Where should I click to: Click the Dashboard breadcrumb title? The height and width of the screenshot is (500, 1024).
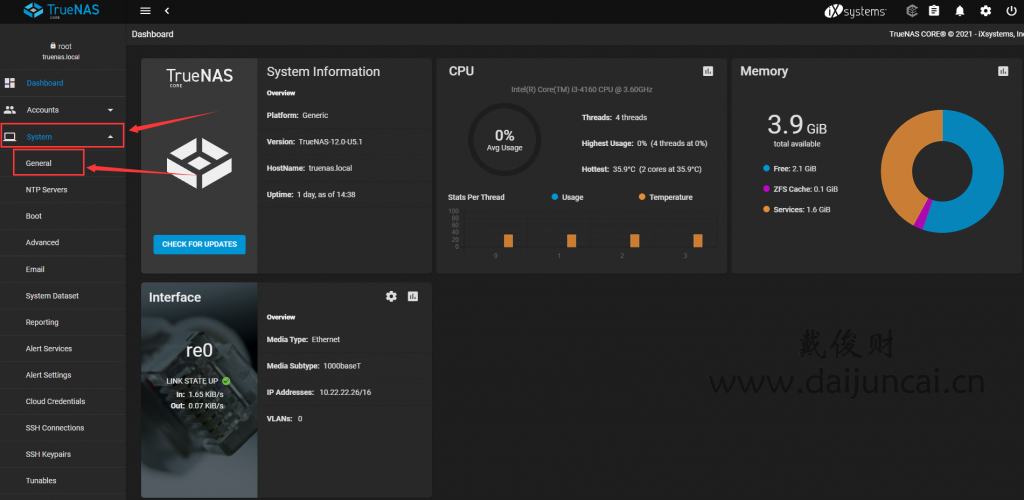pyautogui.click(x=152, y=34)
